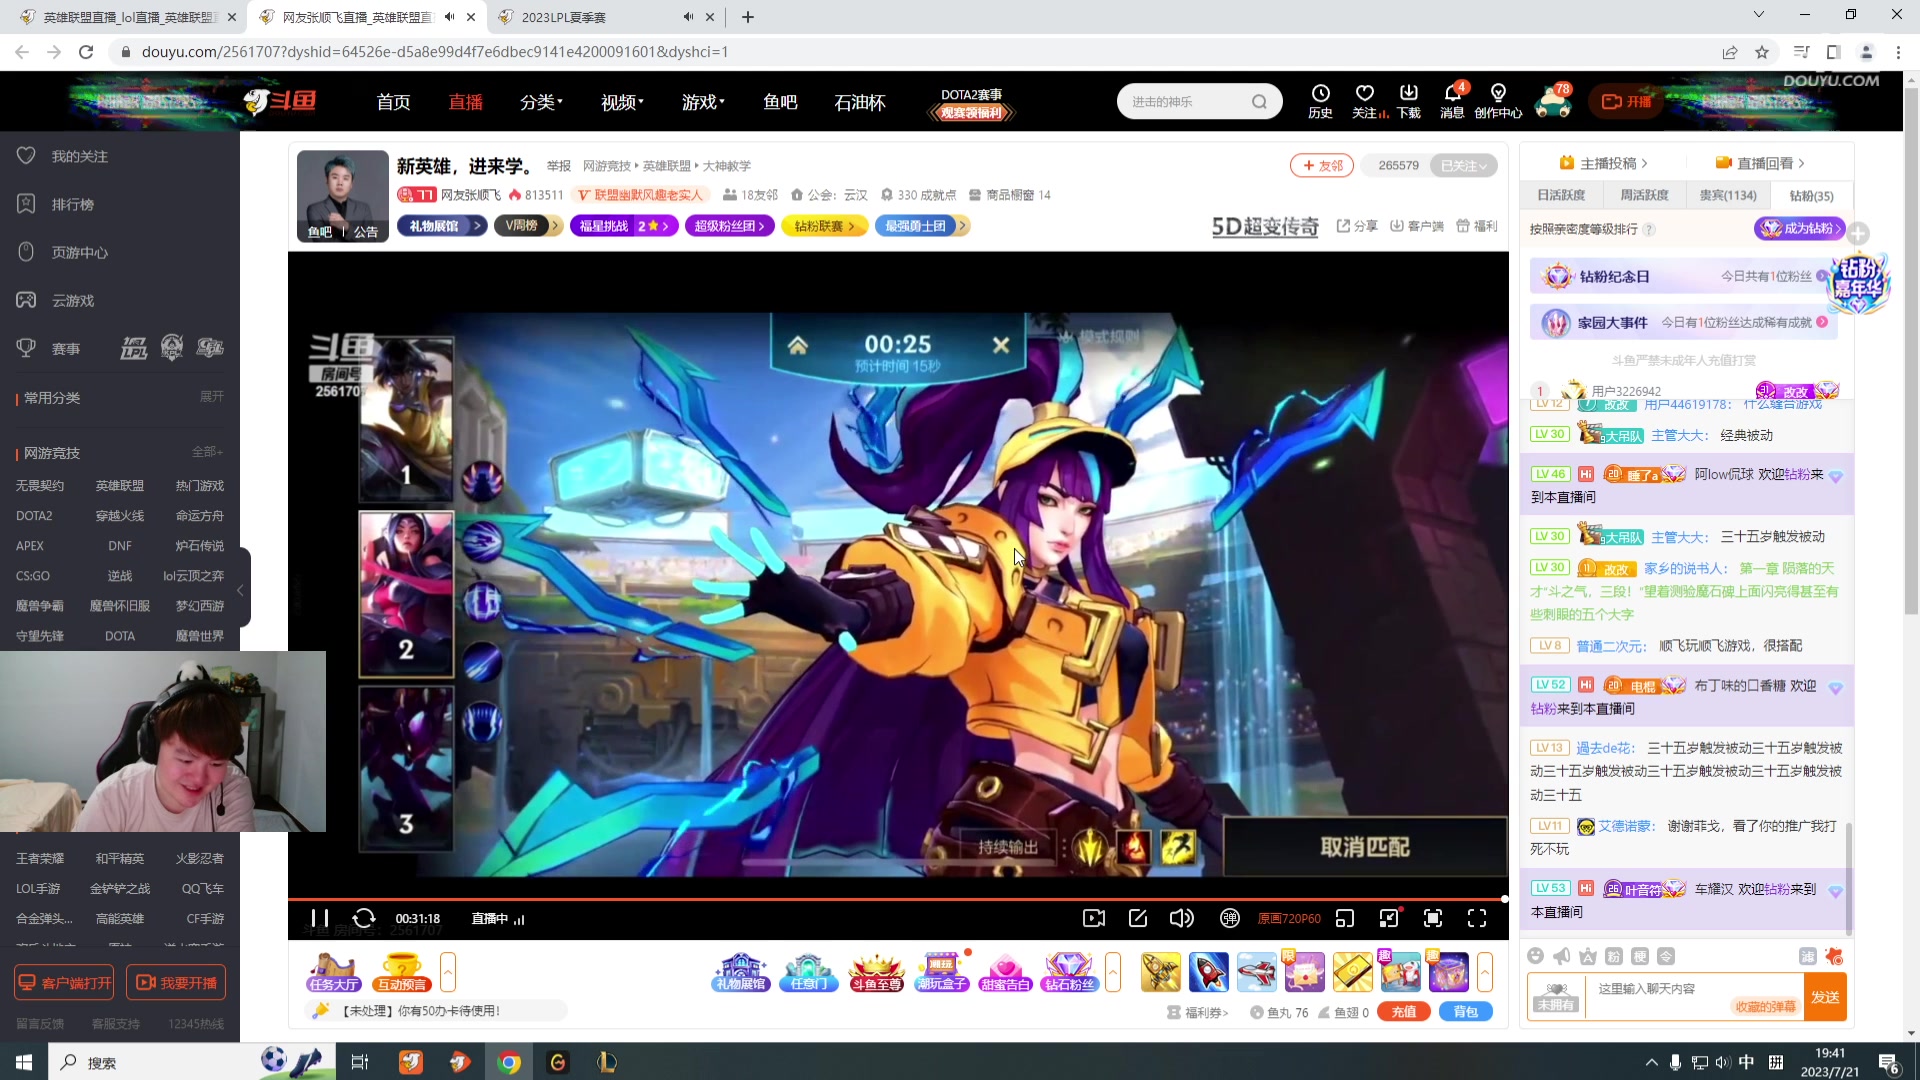Click the 分享 share icon link
The image size is (1920, 1080).
pyautogui.click(x=1357, y=226)
